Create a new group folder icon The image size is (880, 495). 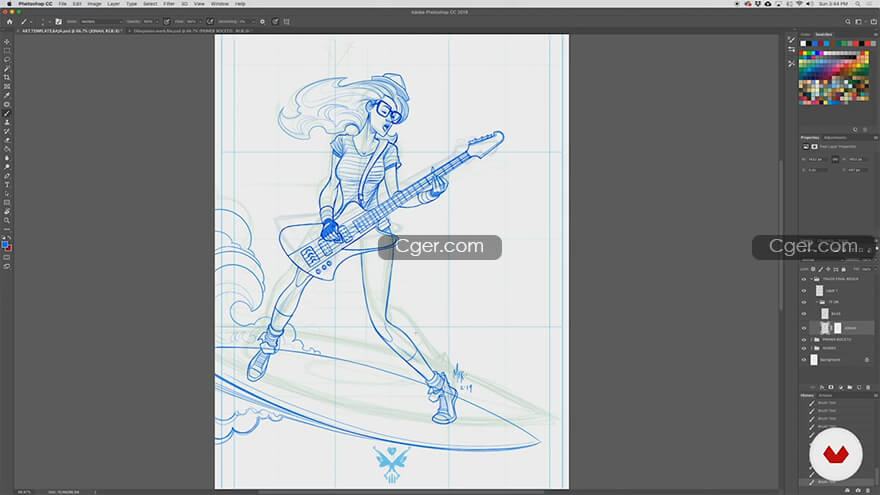pyautogui.click(x=850, y=387)
